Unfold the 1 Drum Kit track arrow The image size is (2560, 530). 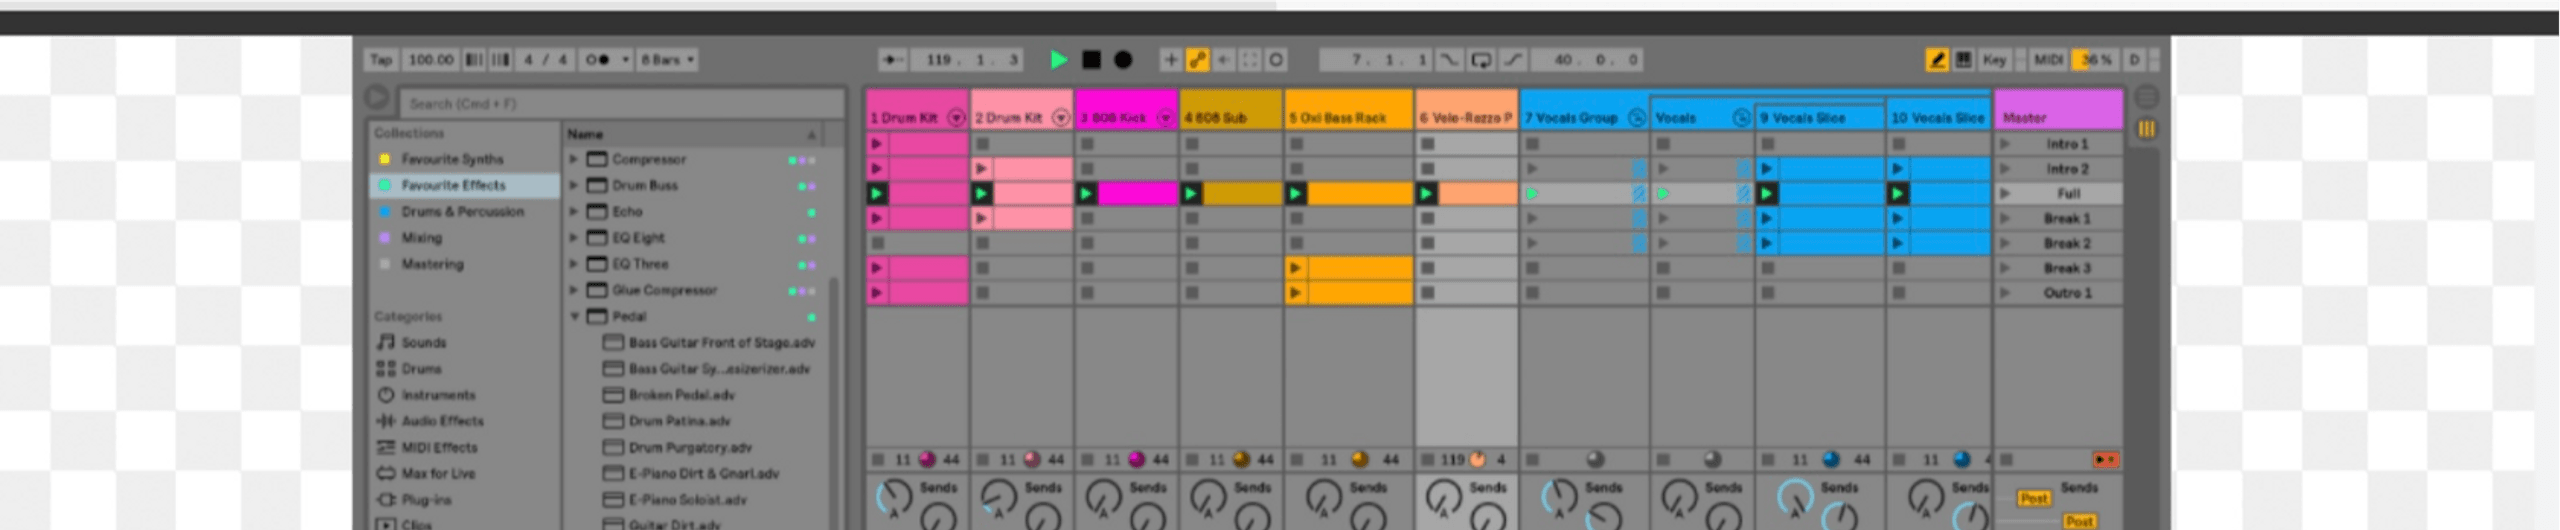coord(956,118)
